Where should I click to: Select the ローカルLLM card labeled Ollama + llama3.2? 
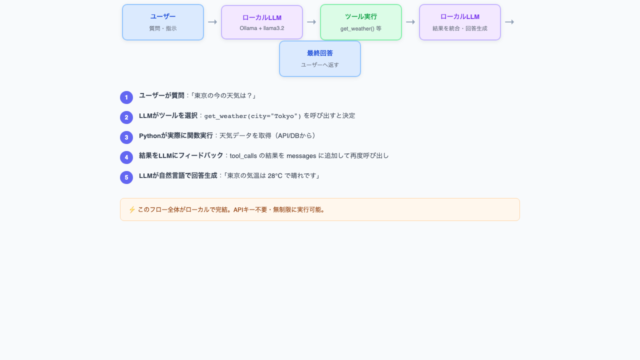point(262,22)
